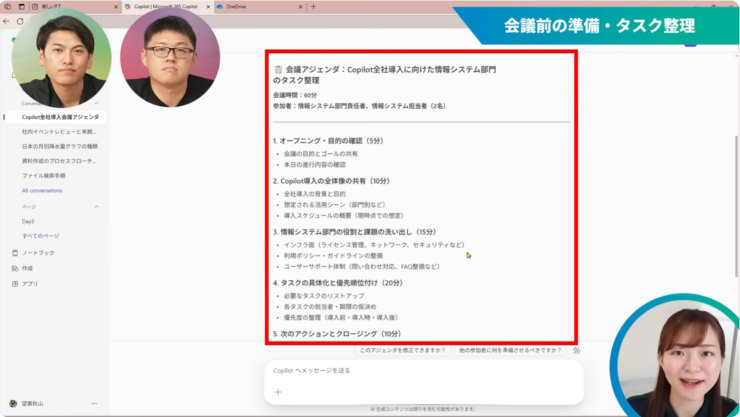This screenshot has height=417, width=740.
Task: Go back with the browser back arrow
Action: 6,21
